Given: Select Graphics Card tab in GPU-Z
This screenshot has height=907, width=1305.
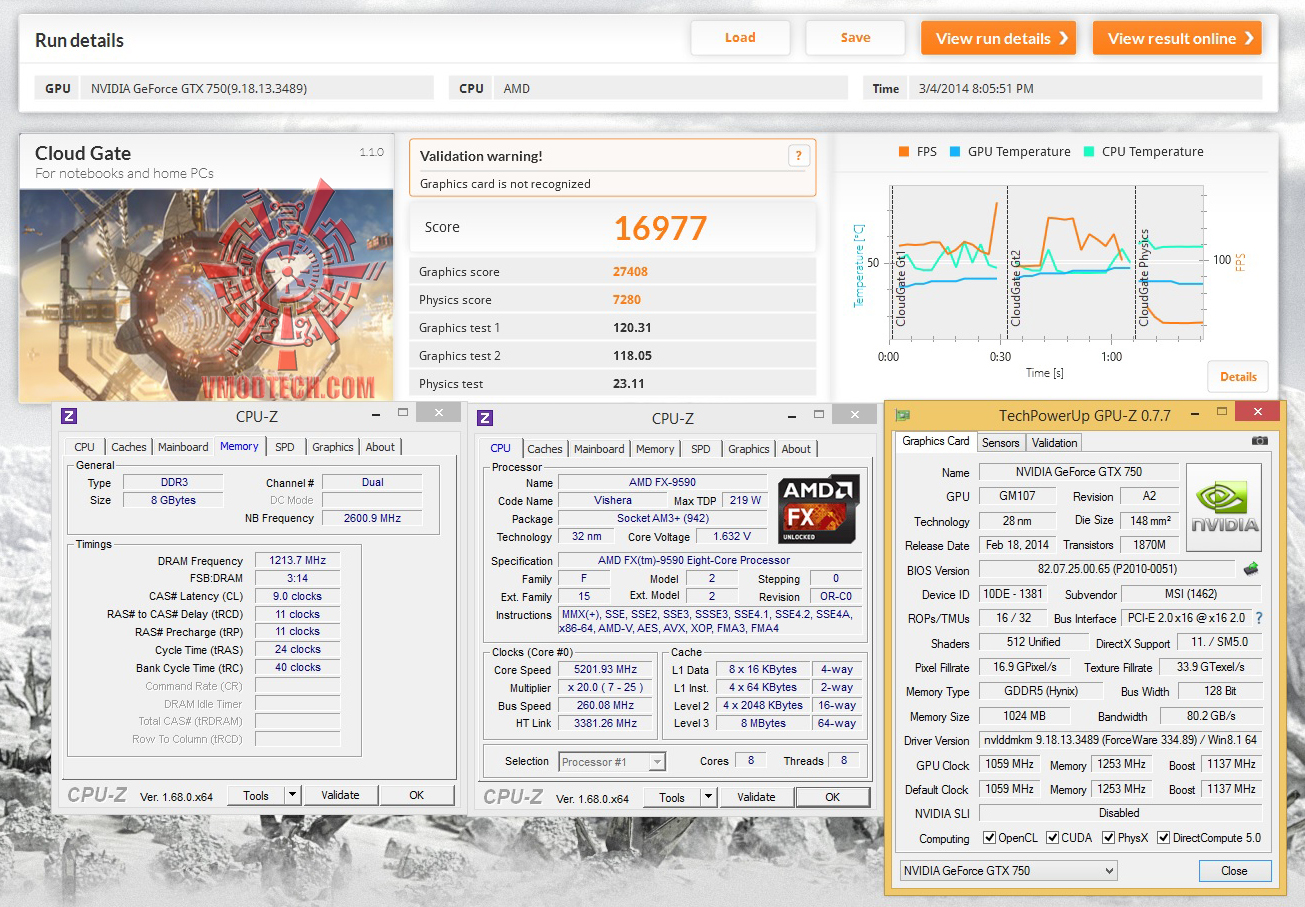Looking at the screenshot, I should tap(936, 441).
